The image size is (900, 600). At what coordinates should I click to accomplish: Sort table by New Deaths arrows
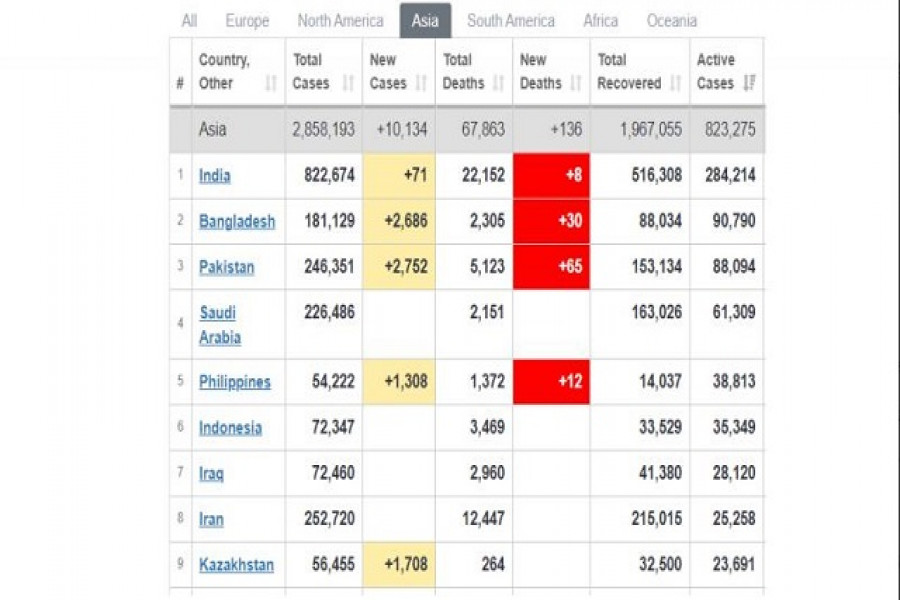pos(578,84)
